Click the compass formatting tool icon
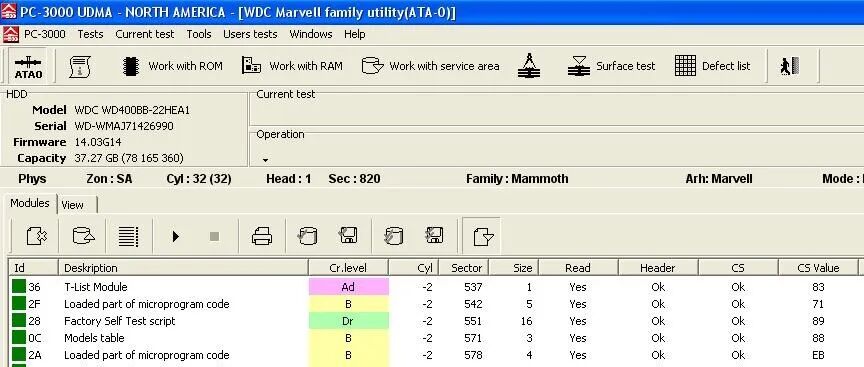This screenshot has width=864, height=367. 529,66
